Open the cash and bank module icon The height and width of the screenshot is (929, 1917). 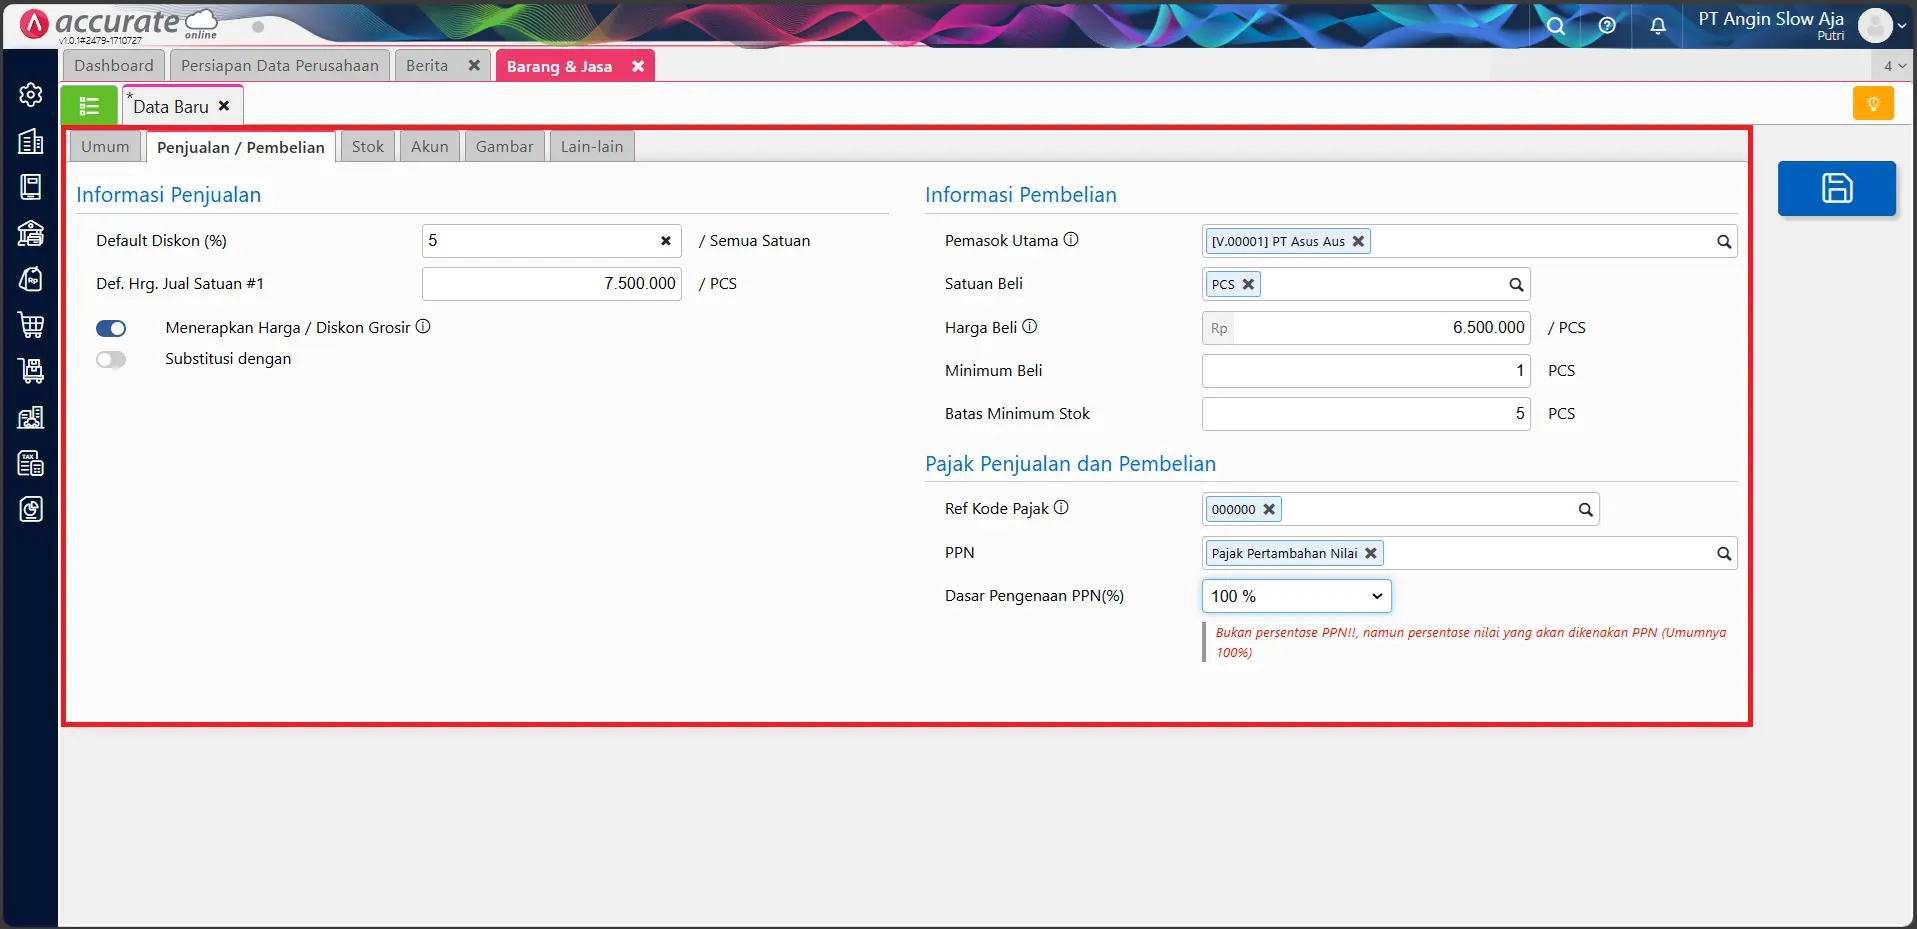click(x=31, y=233)
